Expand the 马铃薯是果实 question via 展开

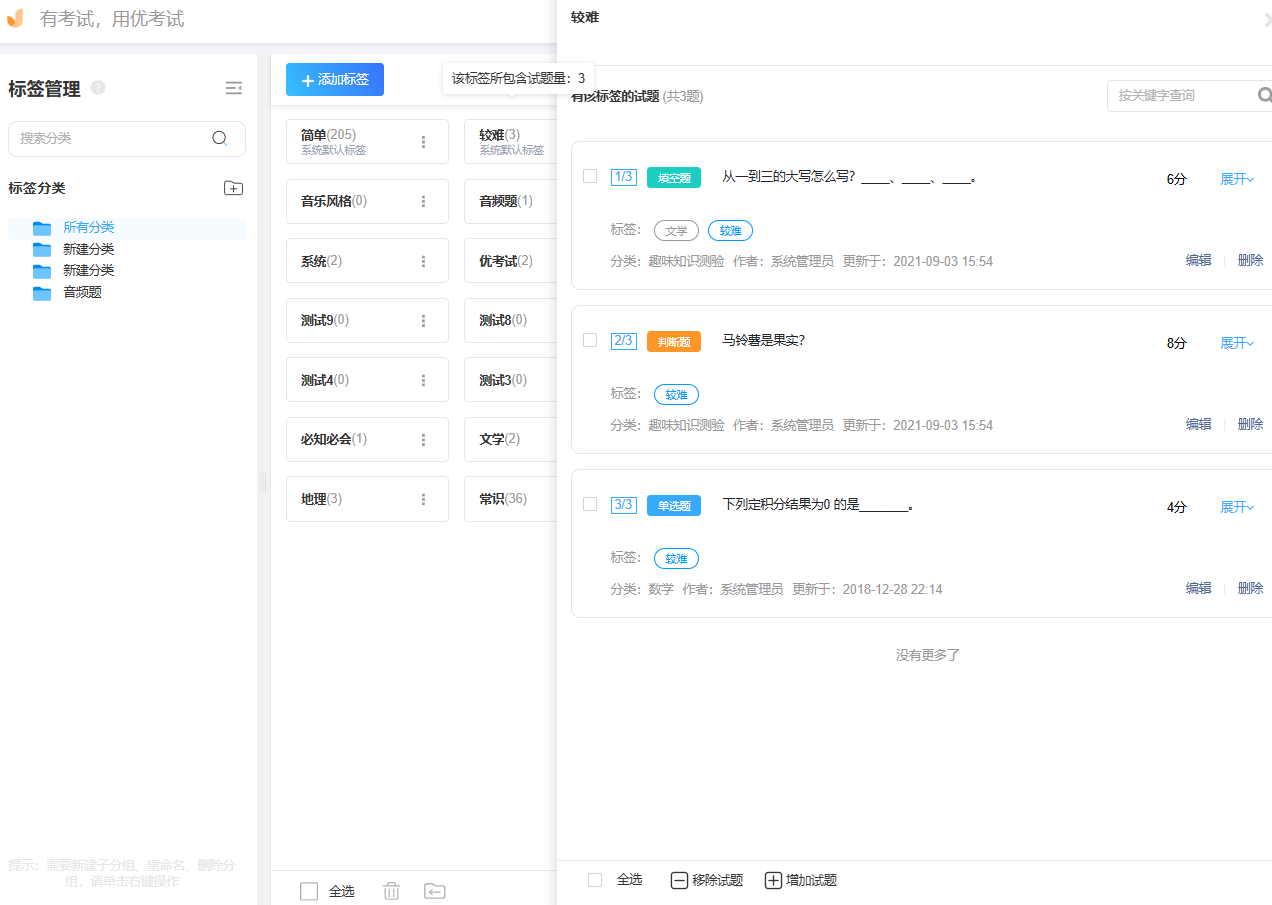[x=1237, y=342]
